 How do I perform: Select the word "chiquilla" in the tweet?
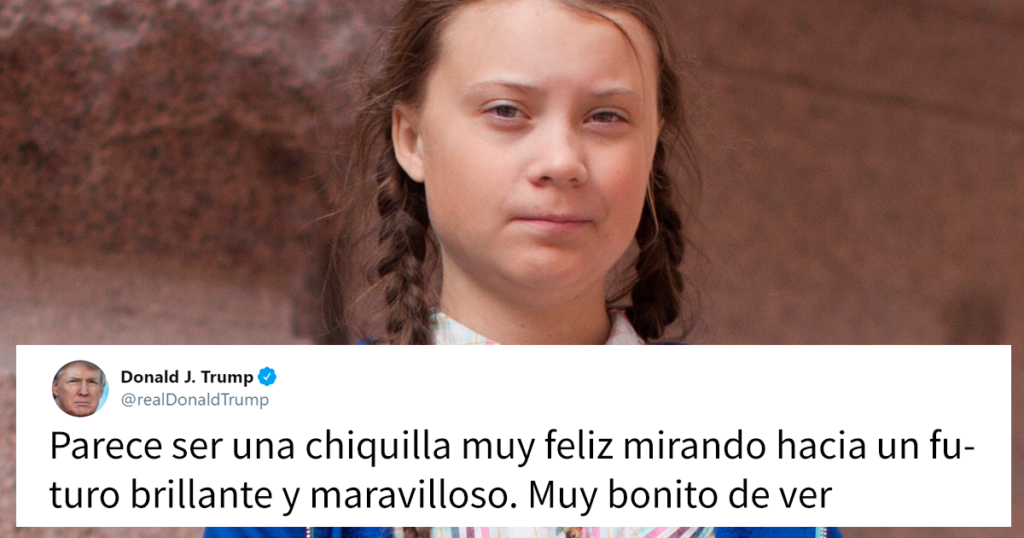pyautogui.click(x=379, y=447)
